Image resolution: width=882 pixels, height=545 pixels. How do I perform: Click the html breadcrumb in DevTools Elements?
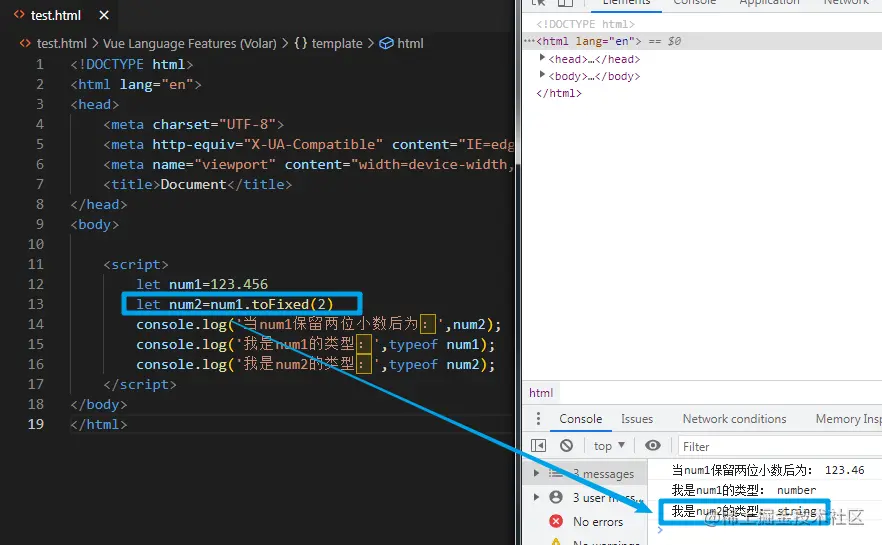pos(541,393)
